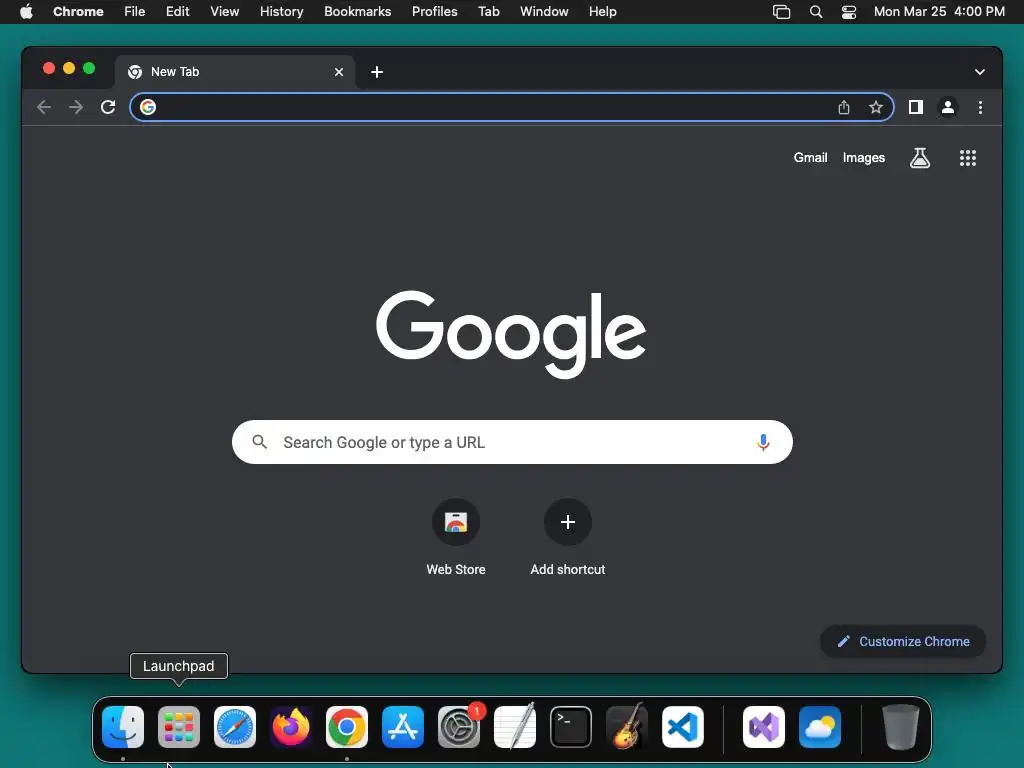Open Images link

[x=863, y=157]
